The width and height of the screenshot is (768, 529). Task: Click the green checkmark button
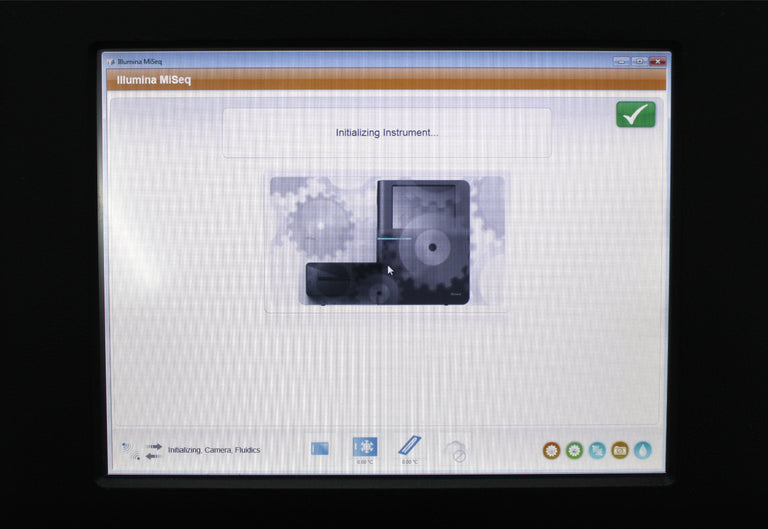(x=635, y=114)
